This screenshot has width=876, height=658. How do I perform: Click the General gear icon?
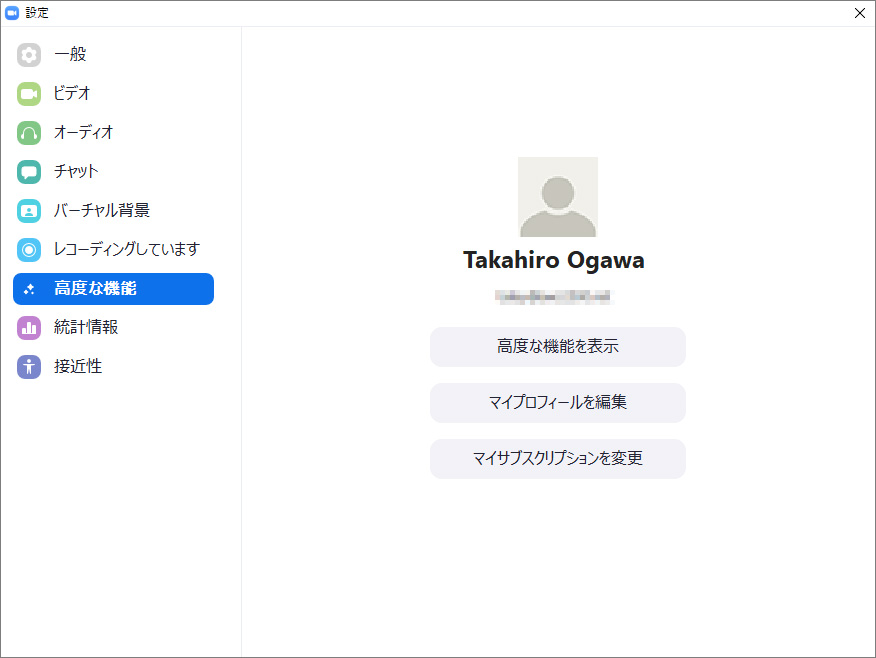pyautogui.click(x=29, y=55)
